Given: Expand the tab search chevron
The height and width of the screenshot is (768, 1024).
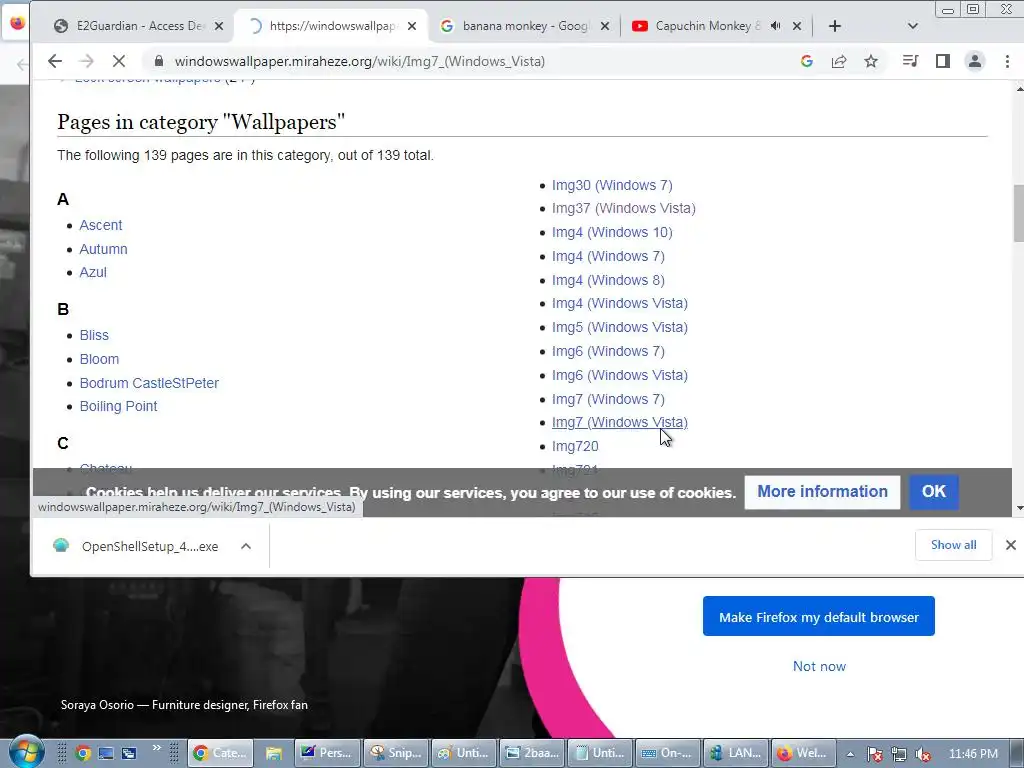Looking at the screenshot, I should click(913, 26).
